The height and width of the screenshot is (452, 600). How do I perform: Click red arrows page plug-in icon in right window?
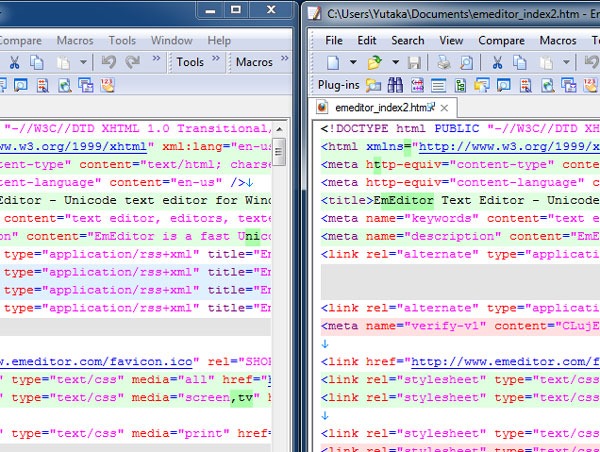click(x=525, y=85)
